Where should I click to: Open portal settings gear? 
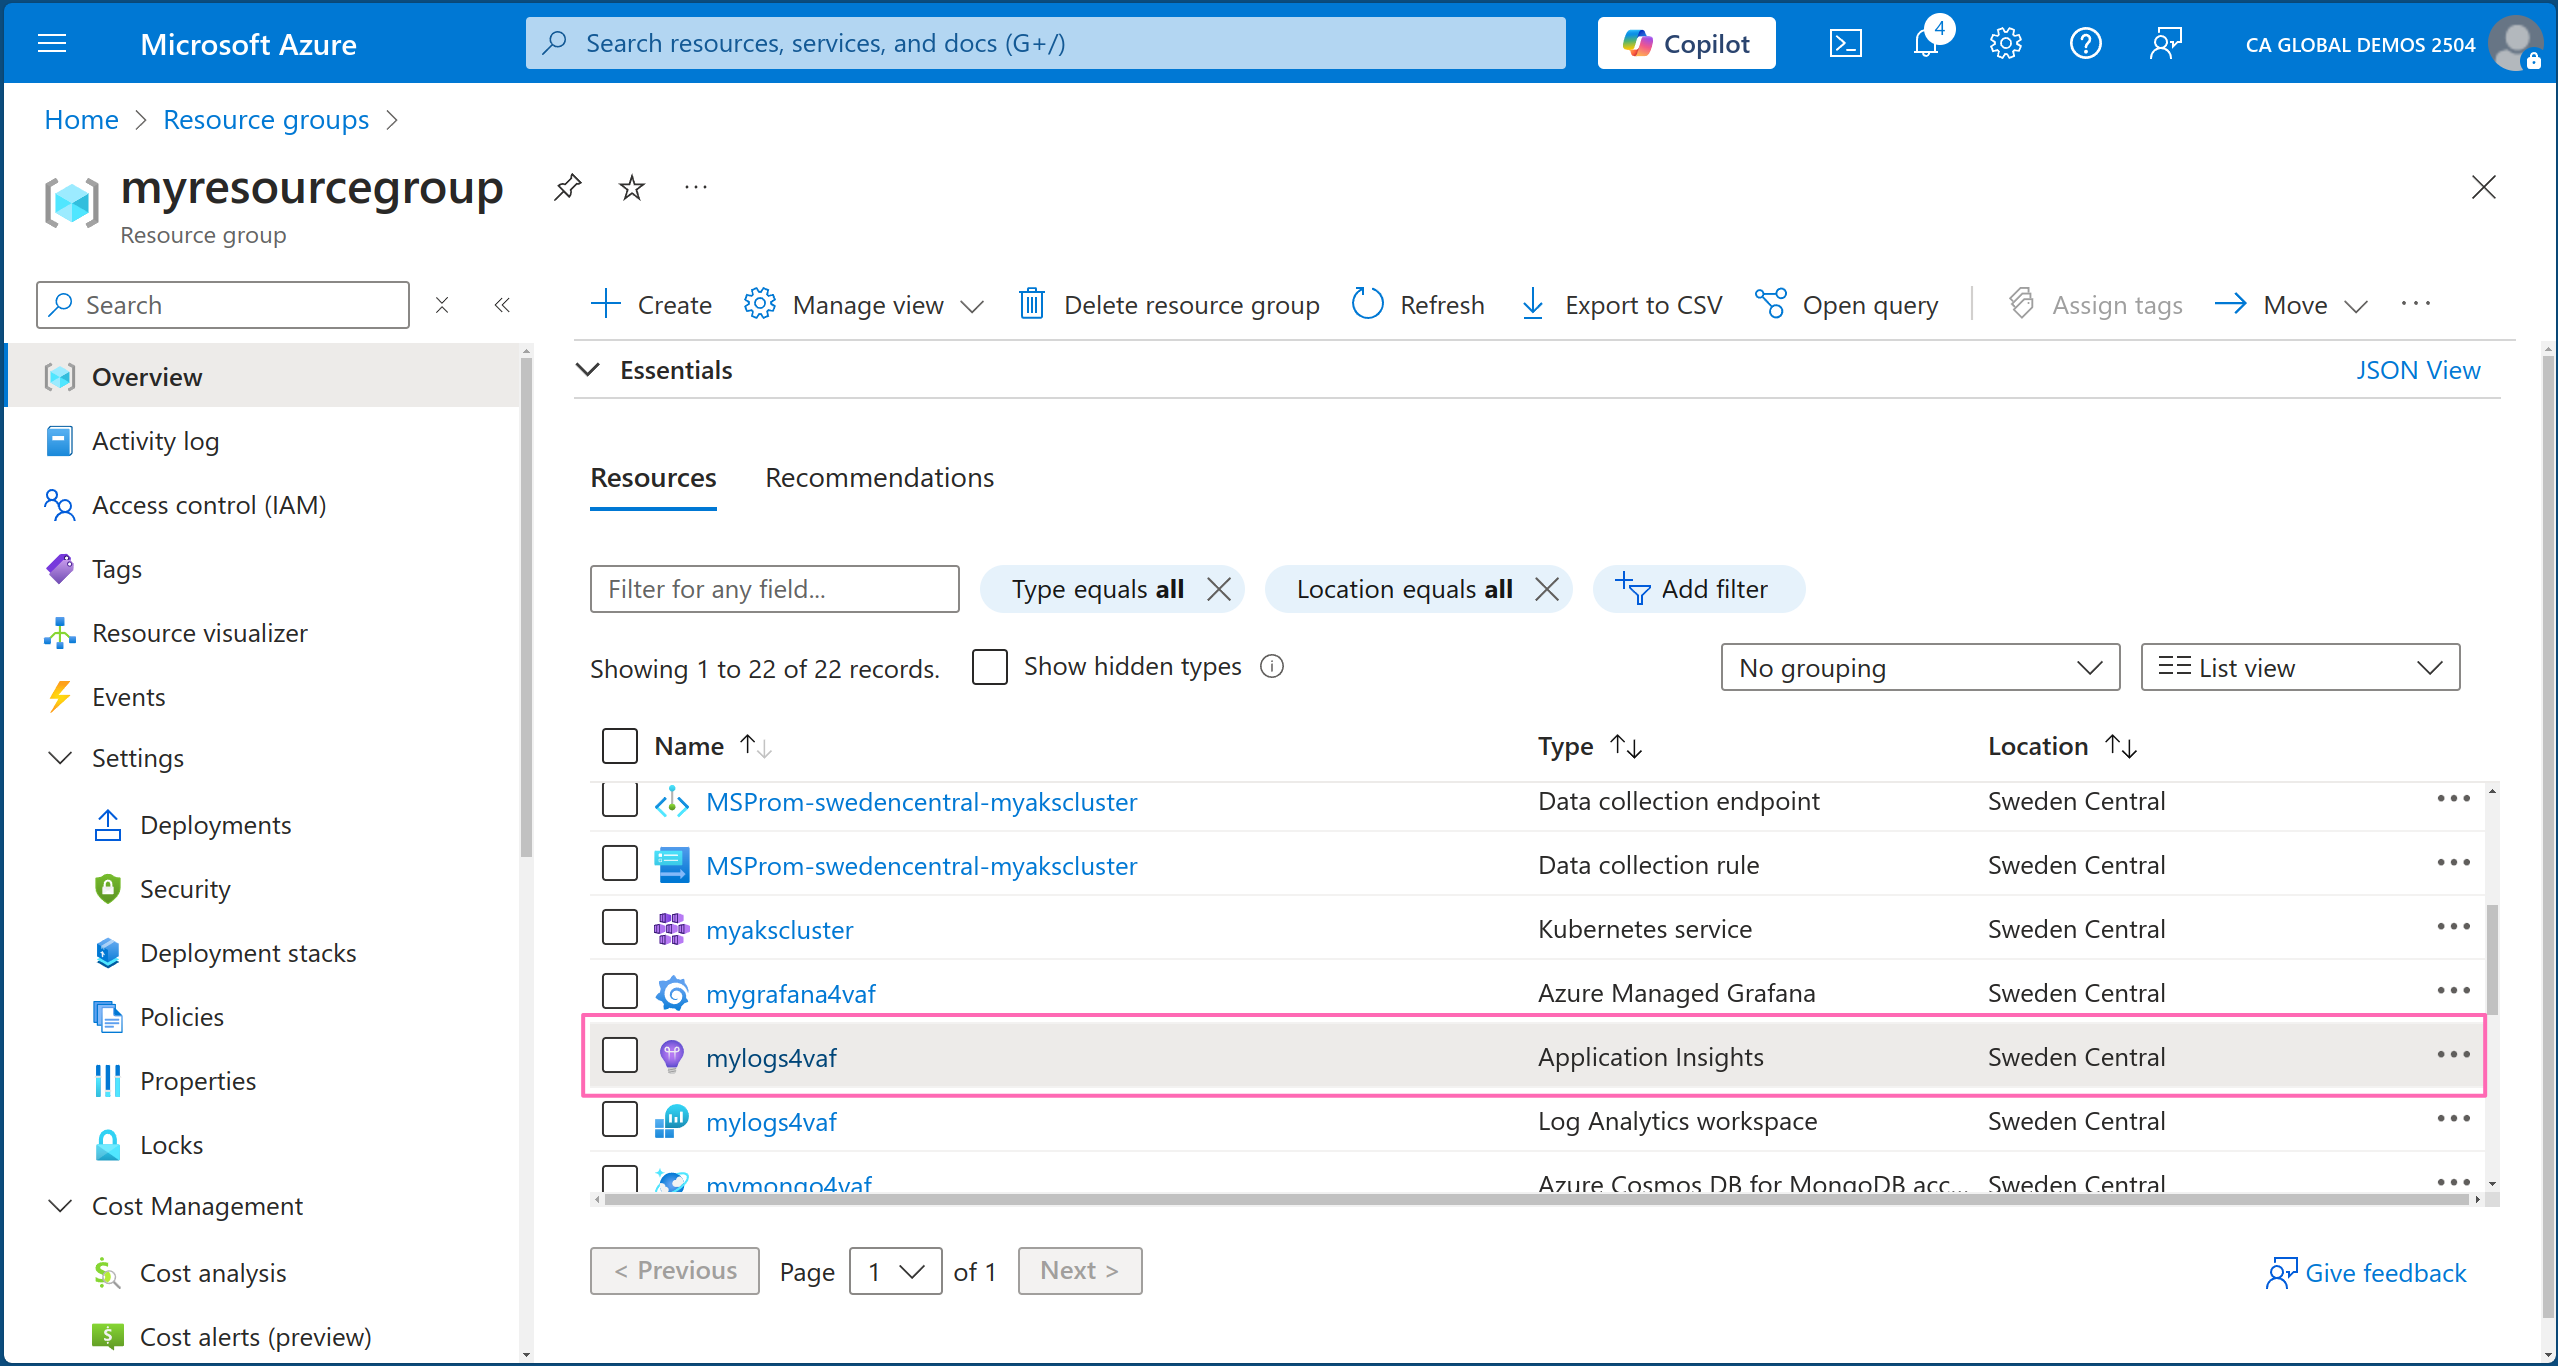(x=2005, y=43)
